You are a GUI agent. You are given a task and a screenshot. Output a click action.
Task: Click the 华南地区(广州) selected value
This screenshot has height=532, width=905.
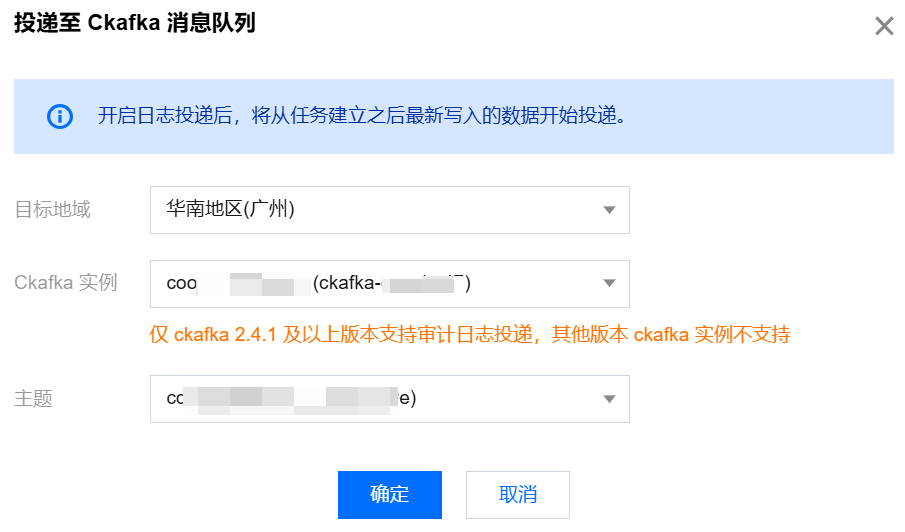230,210
